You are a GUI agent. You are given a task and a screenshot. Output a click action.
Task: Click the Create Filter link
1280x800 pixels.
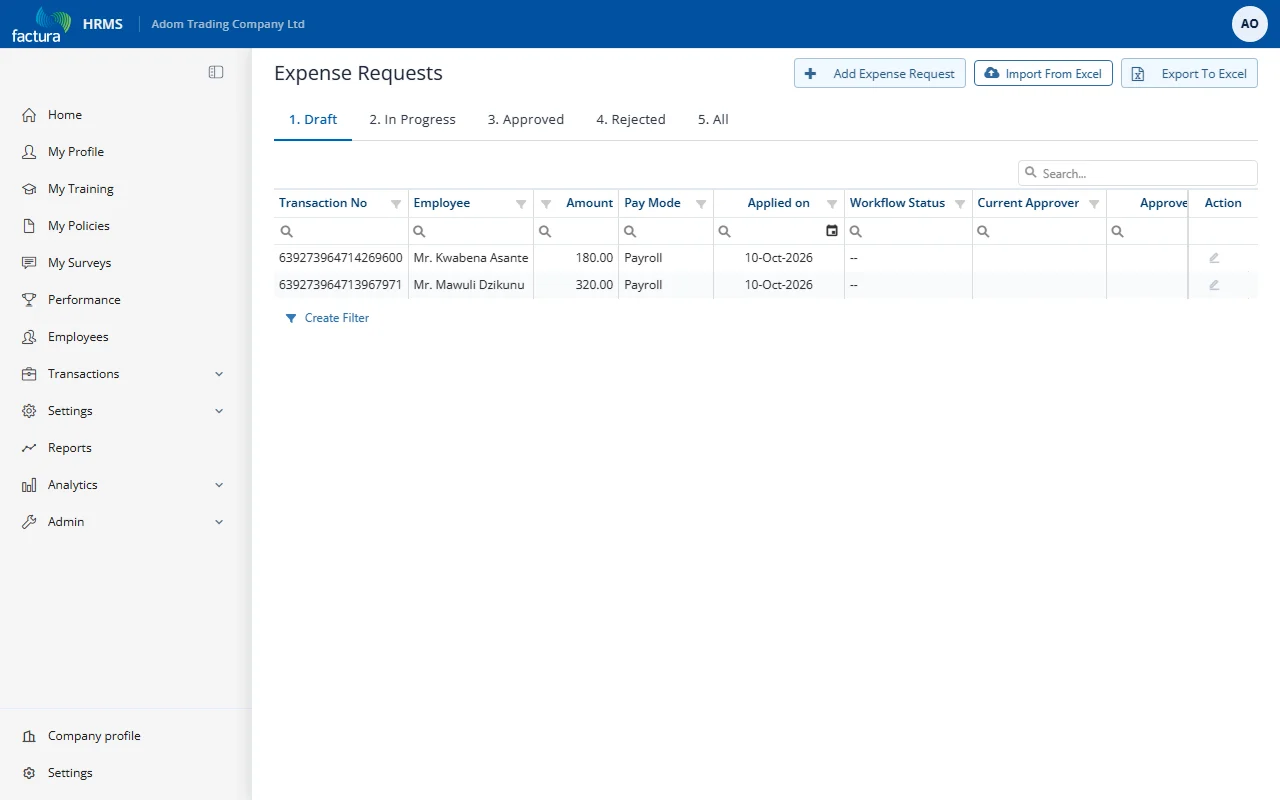[337, 318]
